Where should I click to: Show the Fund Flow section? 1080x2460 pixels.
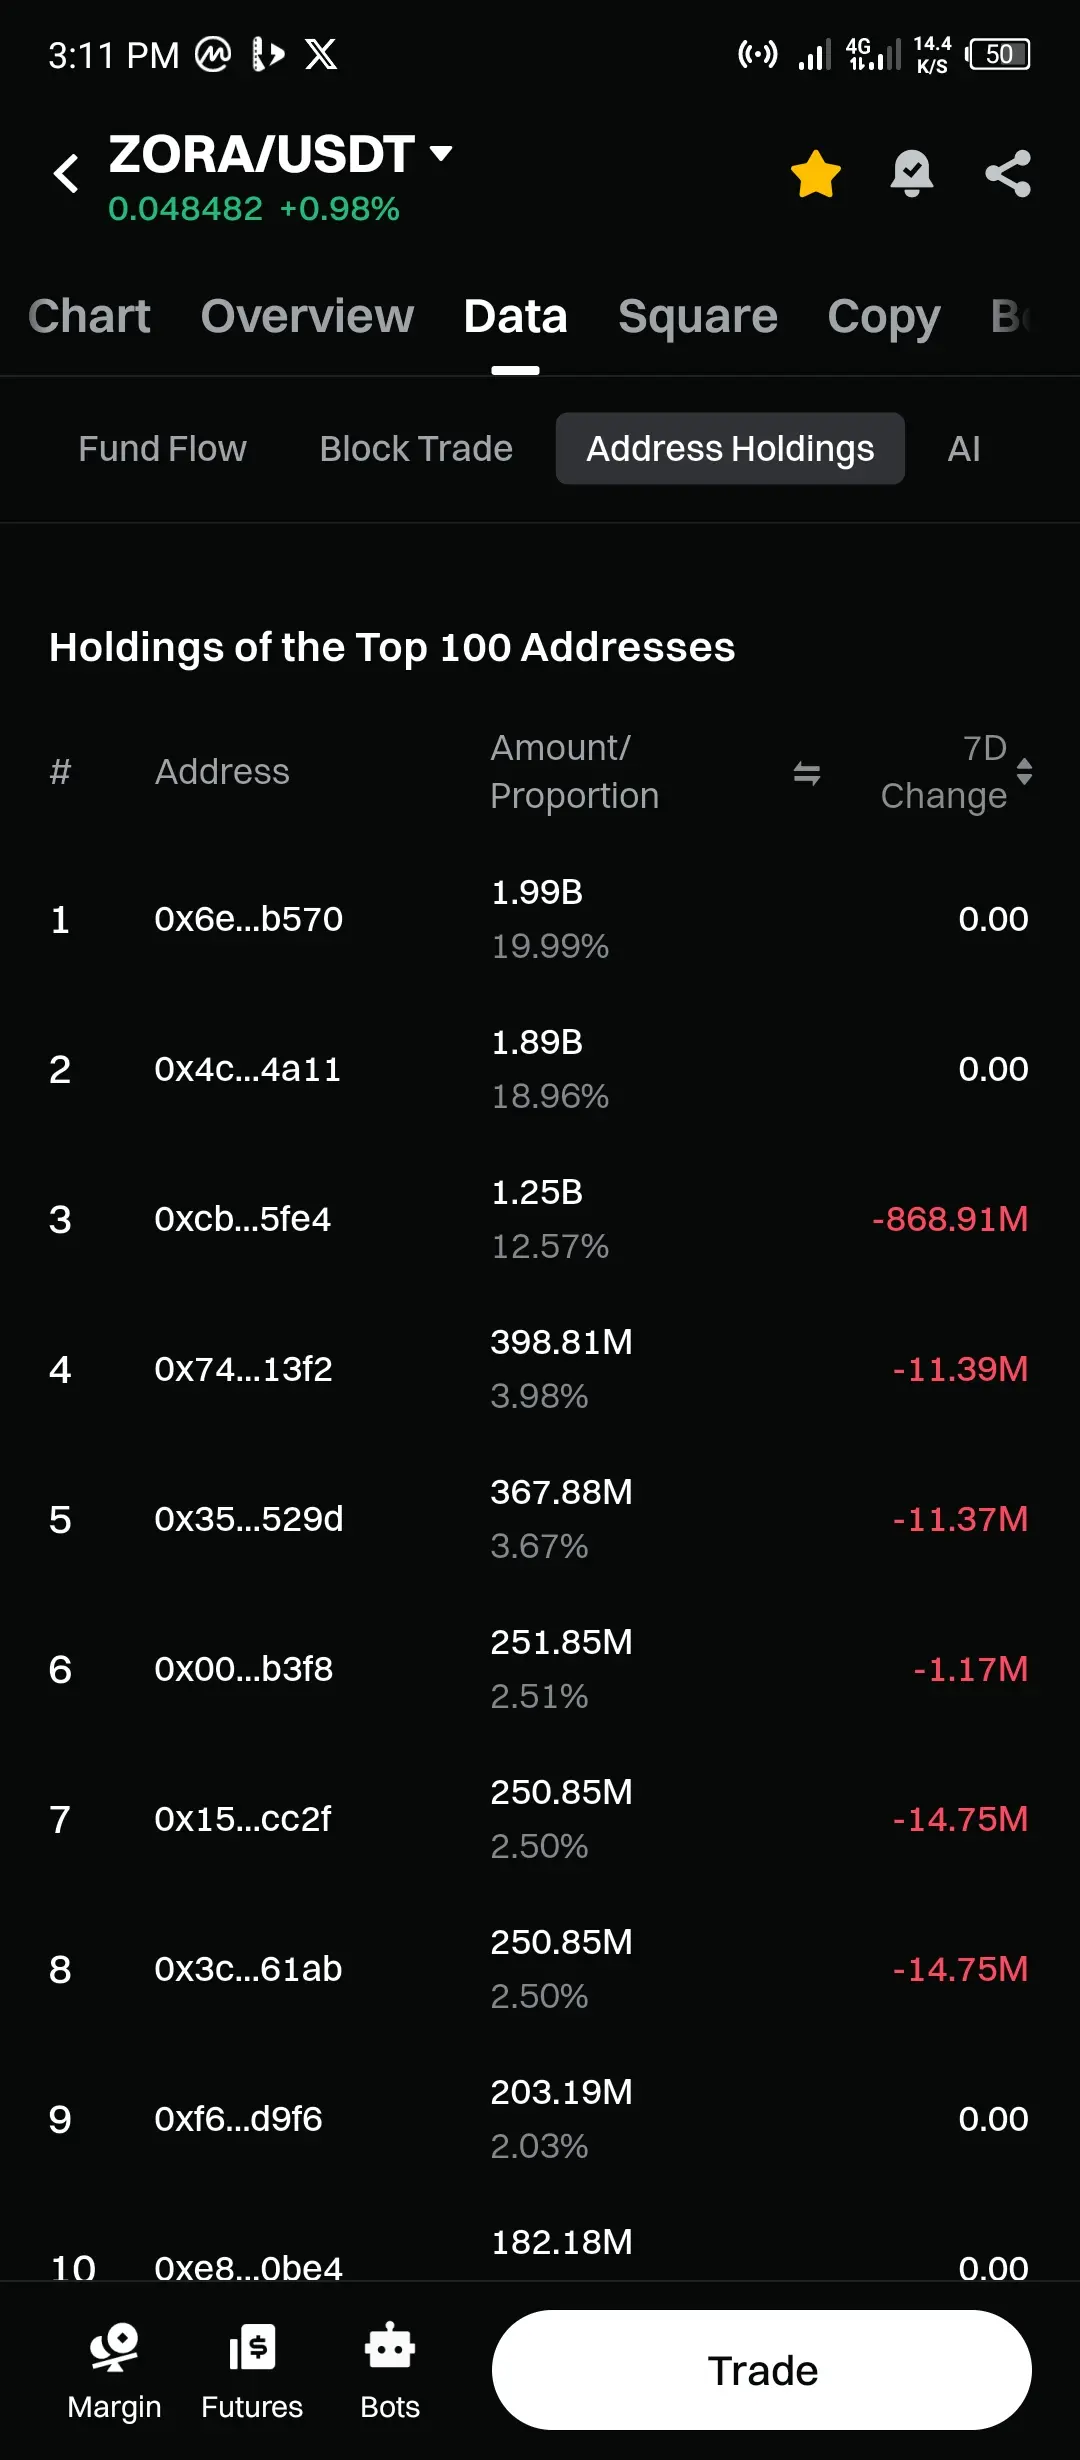(x=162, y=449)
